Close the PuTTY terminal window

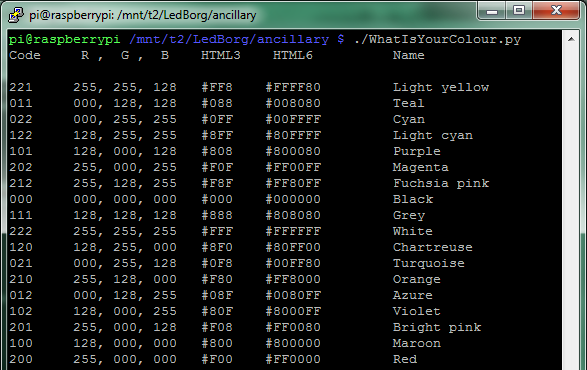pos(556,10)
